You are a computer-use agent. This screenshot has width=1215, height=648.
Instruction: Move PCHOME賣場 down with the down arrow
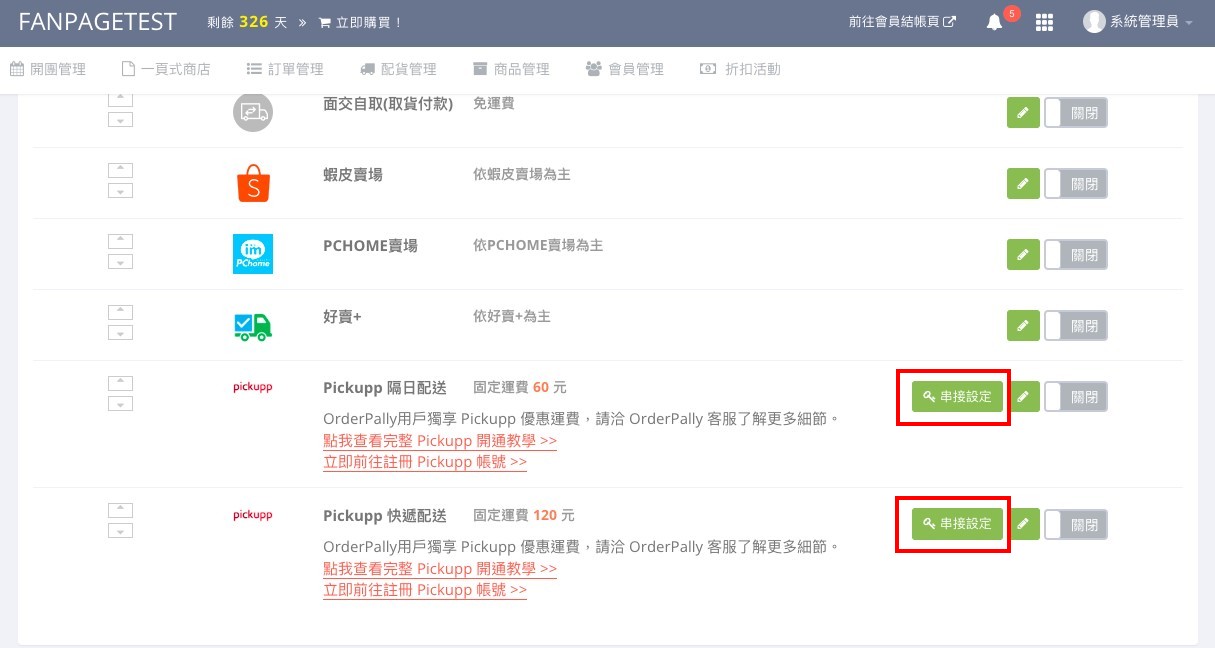(x=120, y=262)
